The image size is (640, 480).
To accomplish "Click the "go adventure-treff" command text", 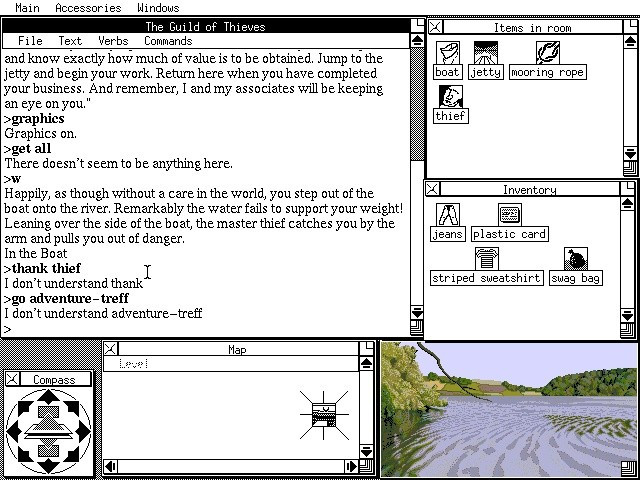I will coord(70,298).
